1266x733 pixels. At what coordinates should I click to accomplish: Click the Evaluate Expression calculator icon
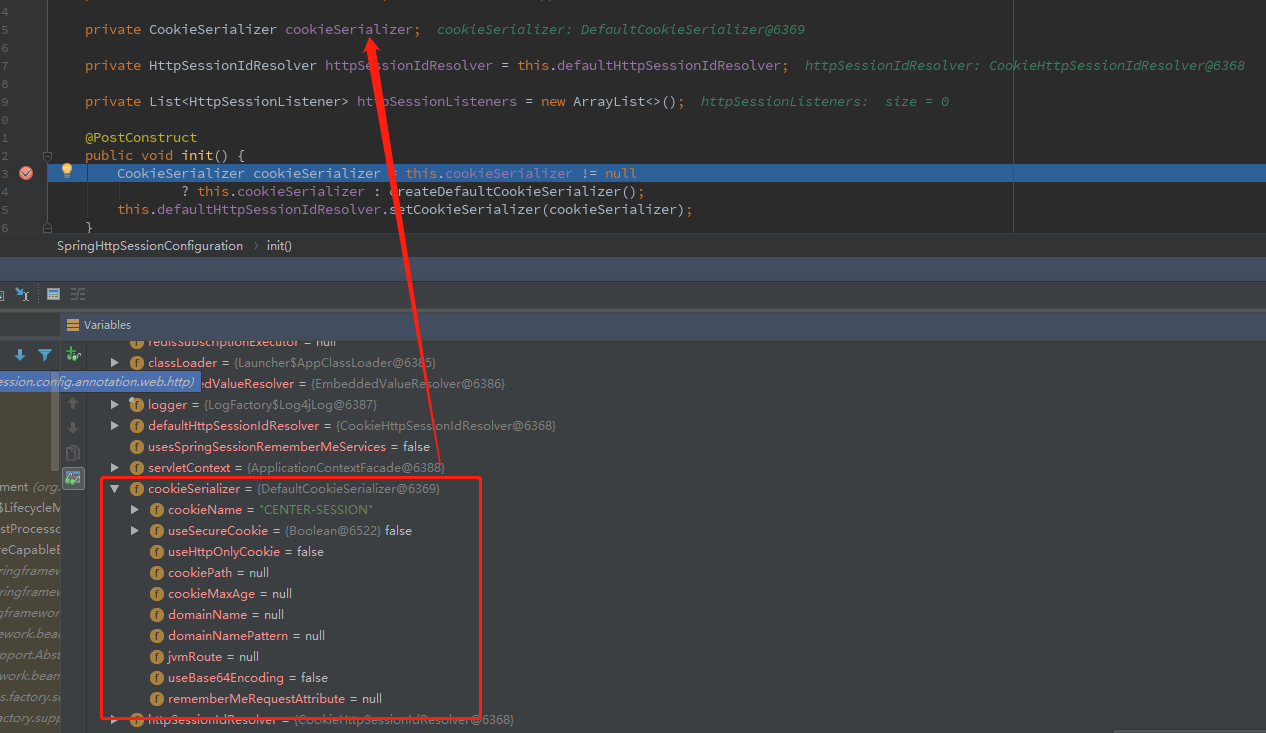pyautogui.click(x=53, y=294)
